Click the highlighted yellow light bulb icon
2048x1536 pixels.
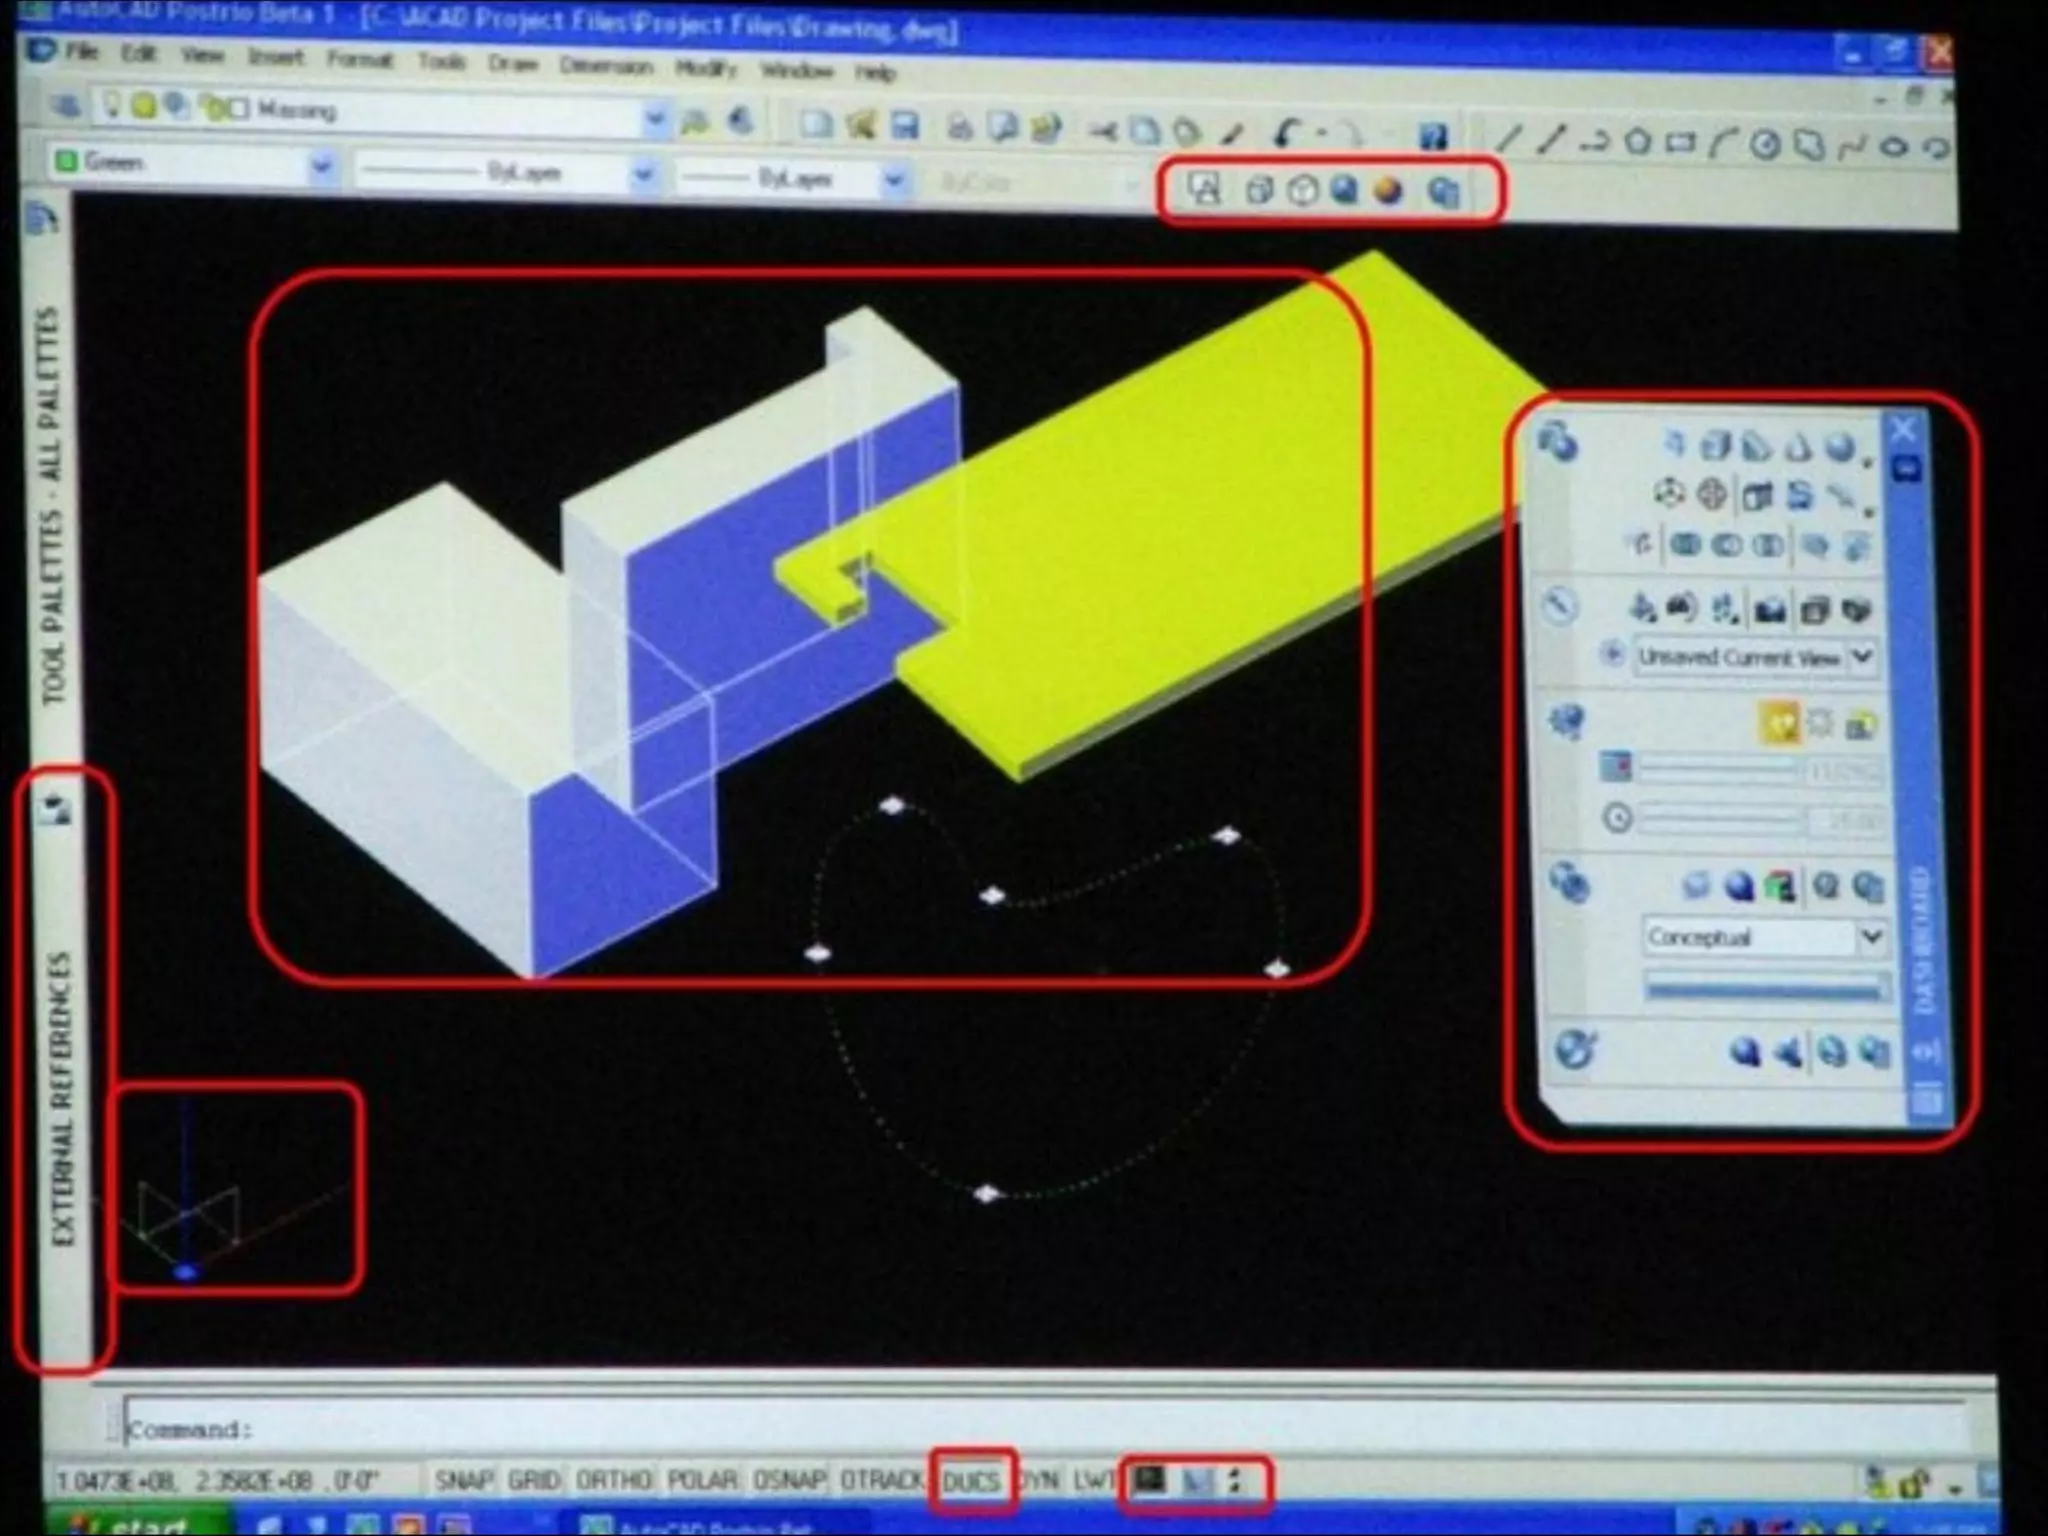(x=1779, y=723)
